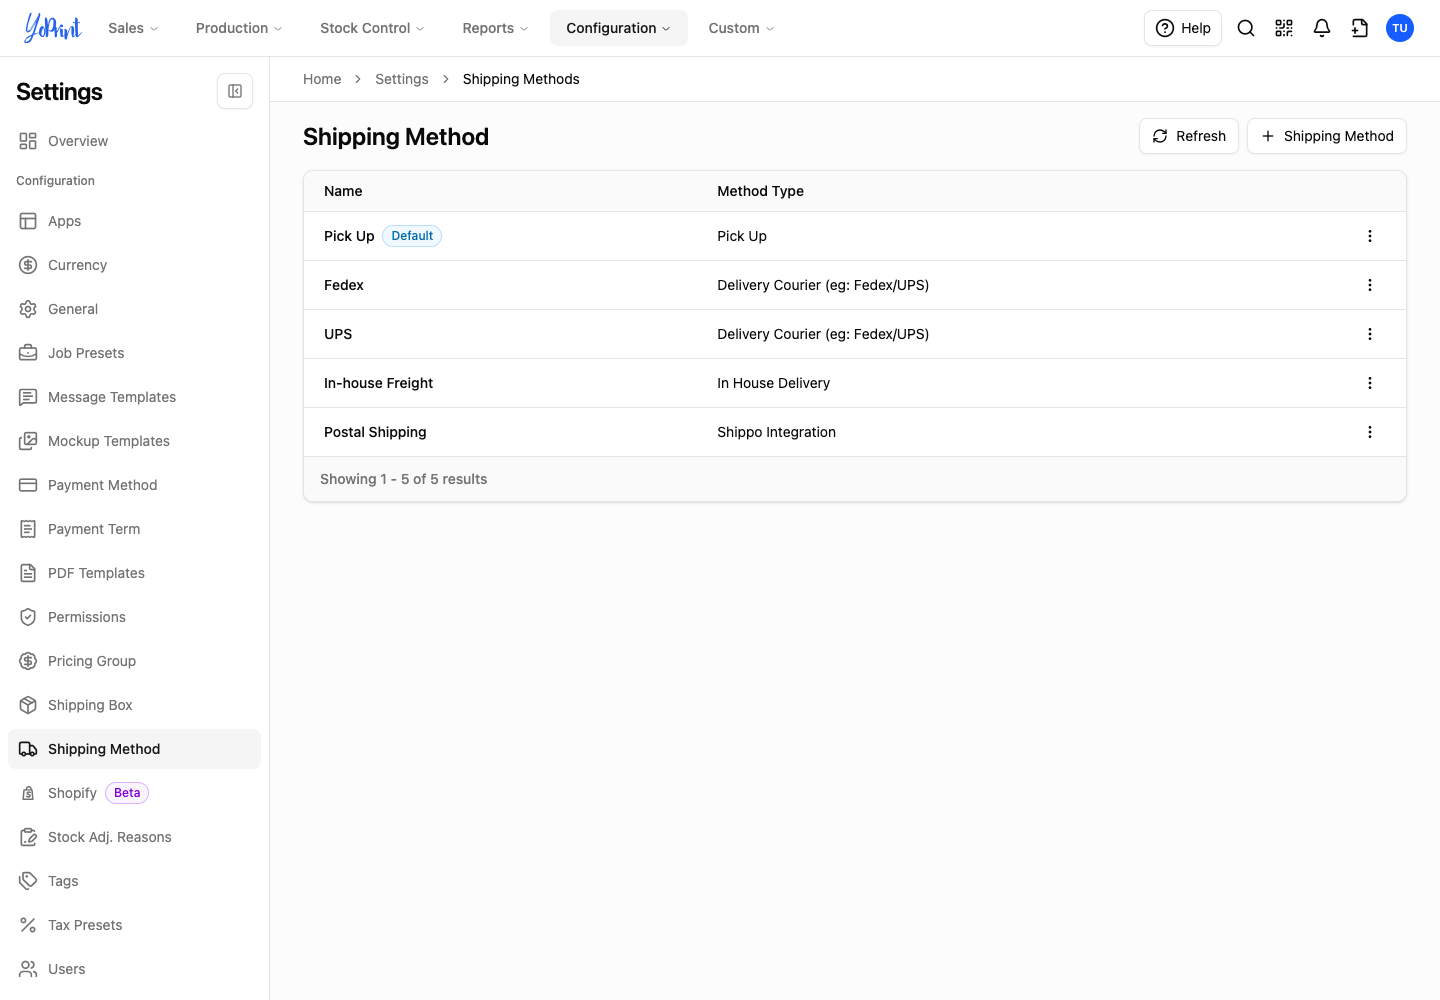Open row actions for Fedex
Viewport: 1440px width, 1000px height.
click(1370, 285)
